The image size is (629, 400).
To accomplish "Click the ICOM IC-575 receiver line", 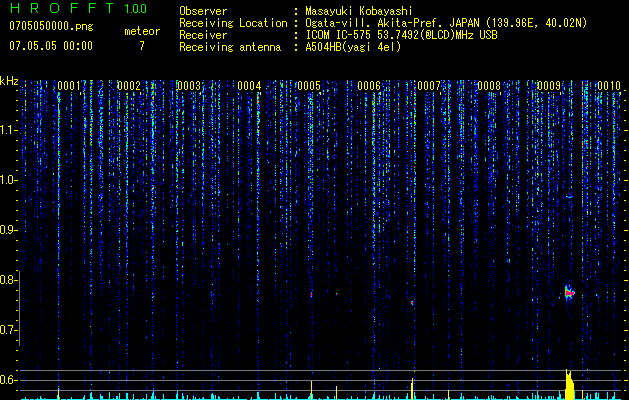I will pos(401,35).
